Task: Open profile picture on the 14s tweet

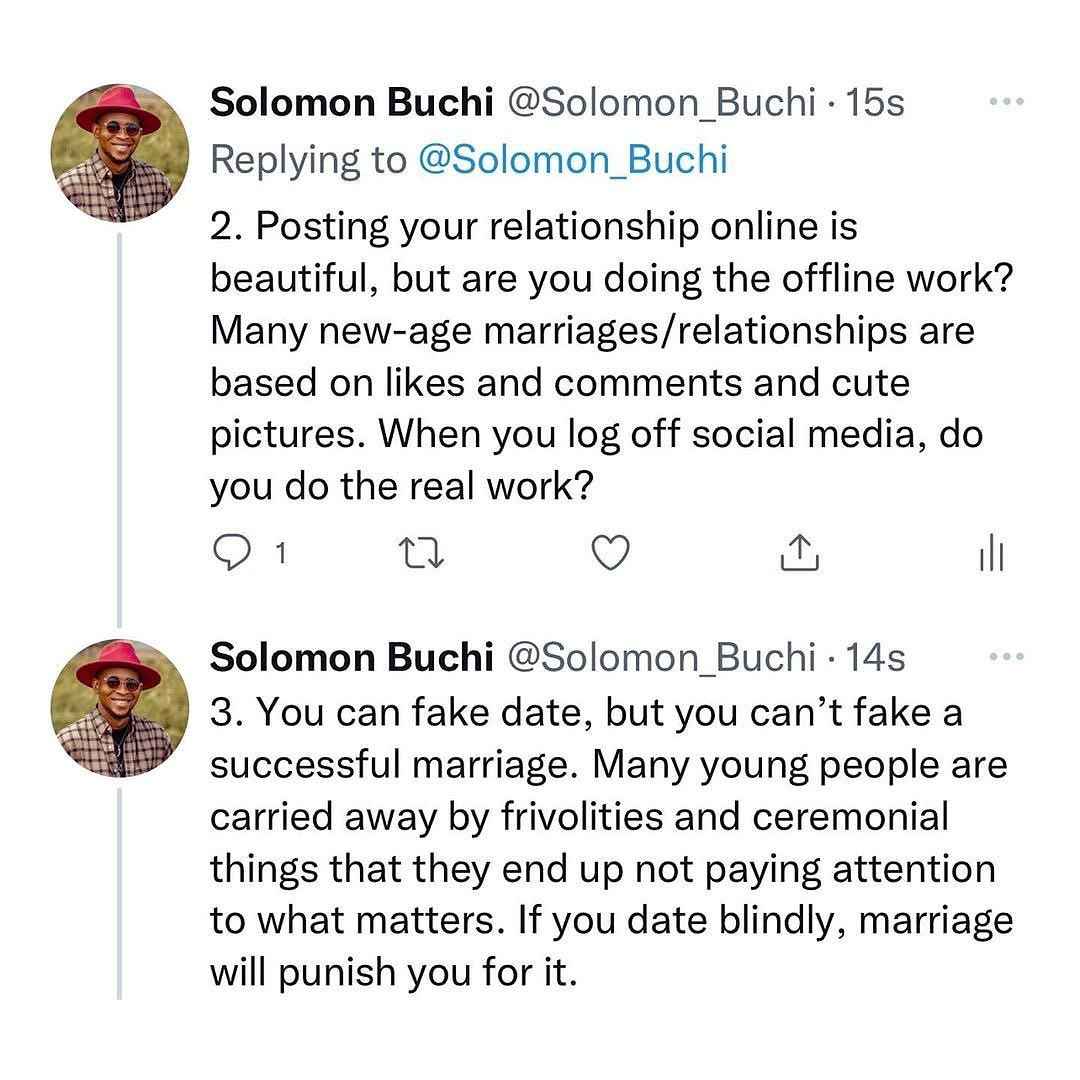Action: (120, 708)
